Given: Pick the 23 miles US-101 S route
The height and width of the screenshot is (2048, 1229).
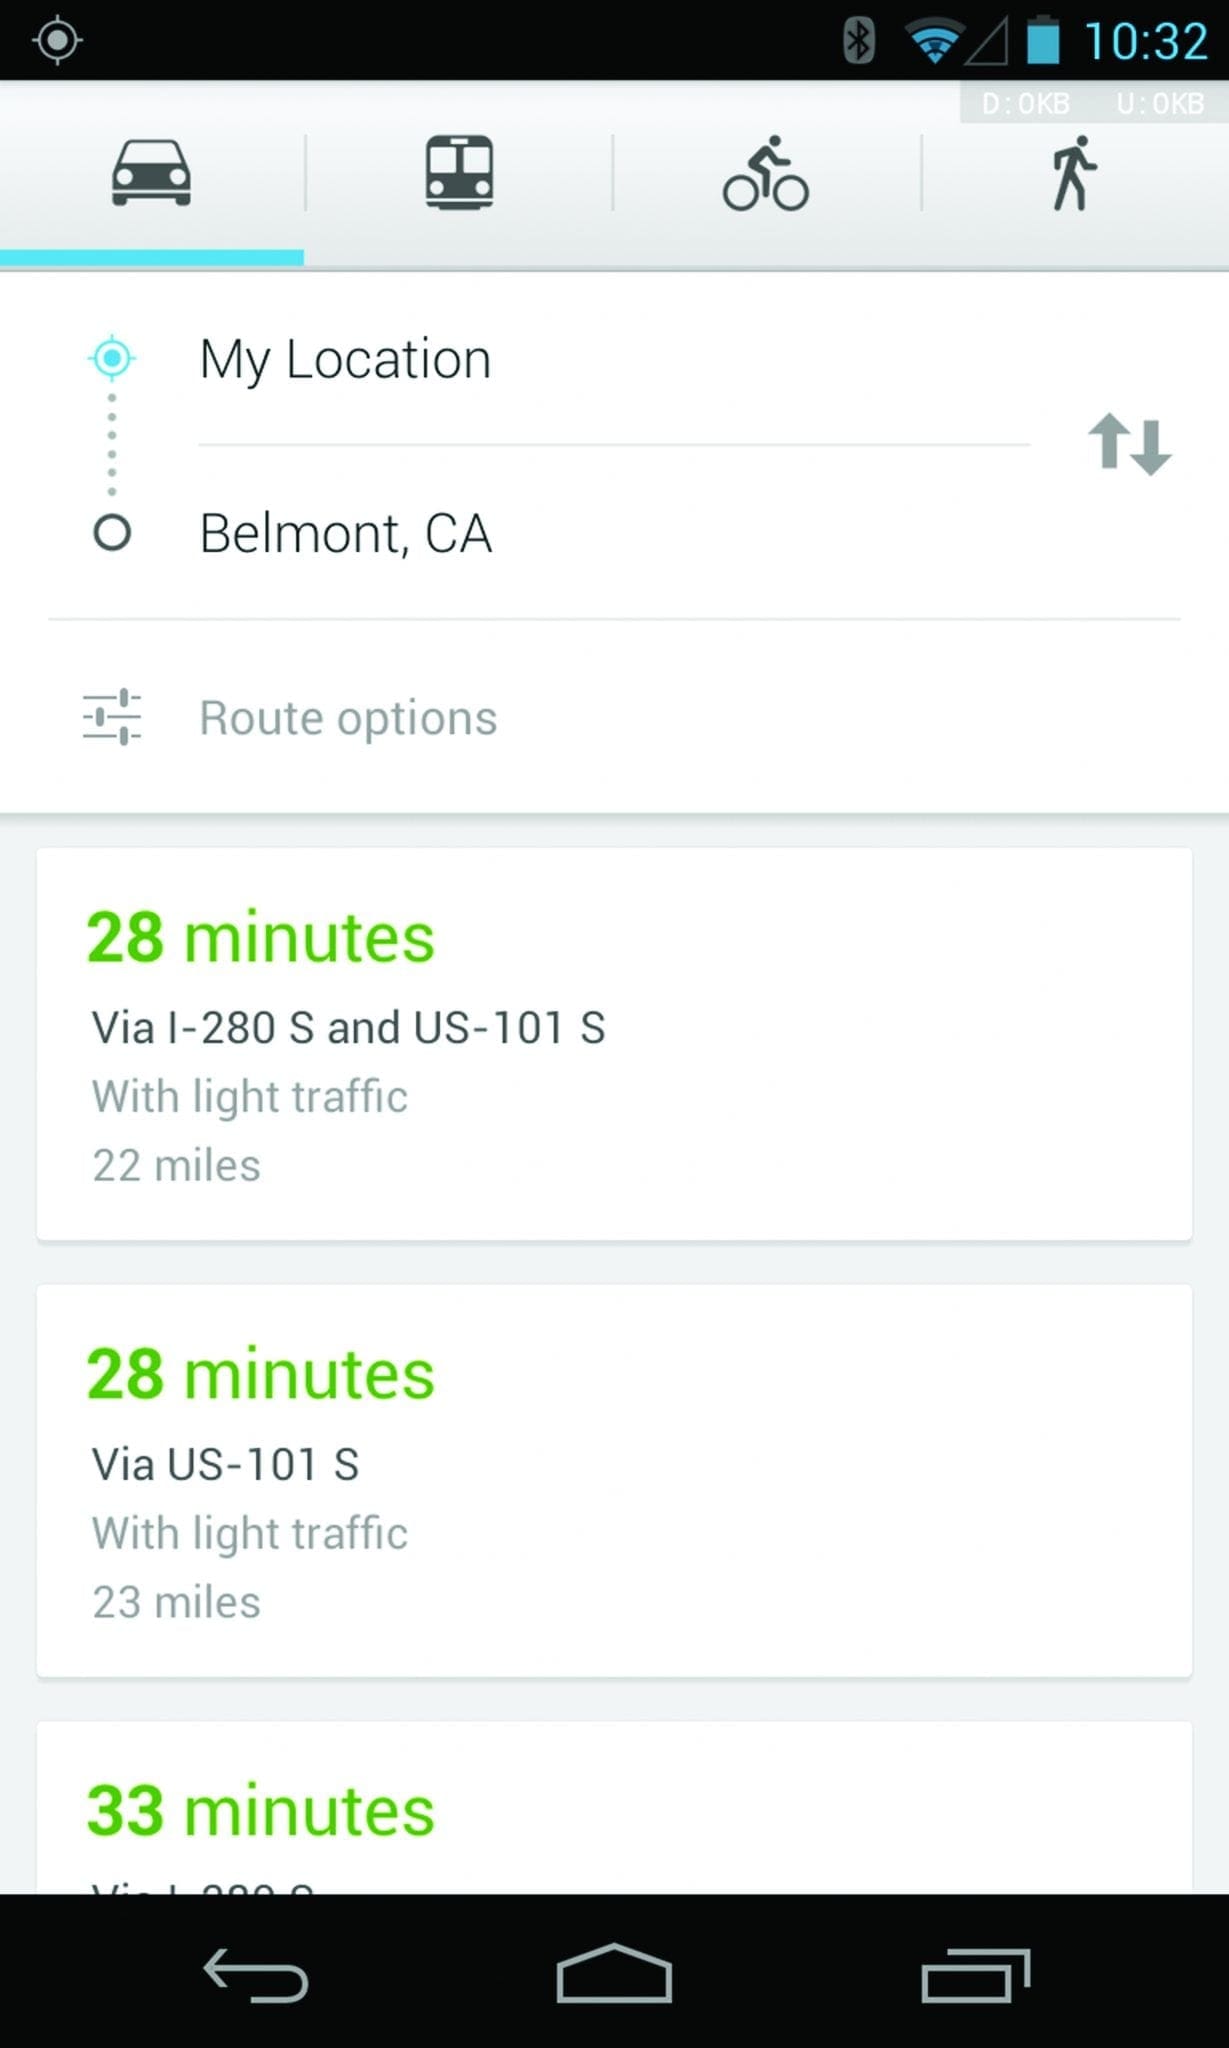Looking at the screenshot, I should [x=614, y=1481].
